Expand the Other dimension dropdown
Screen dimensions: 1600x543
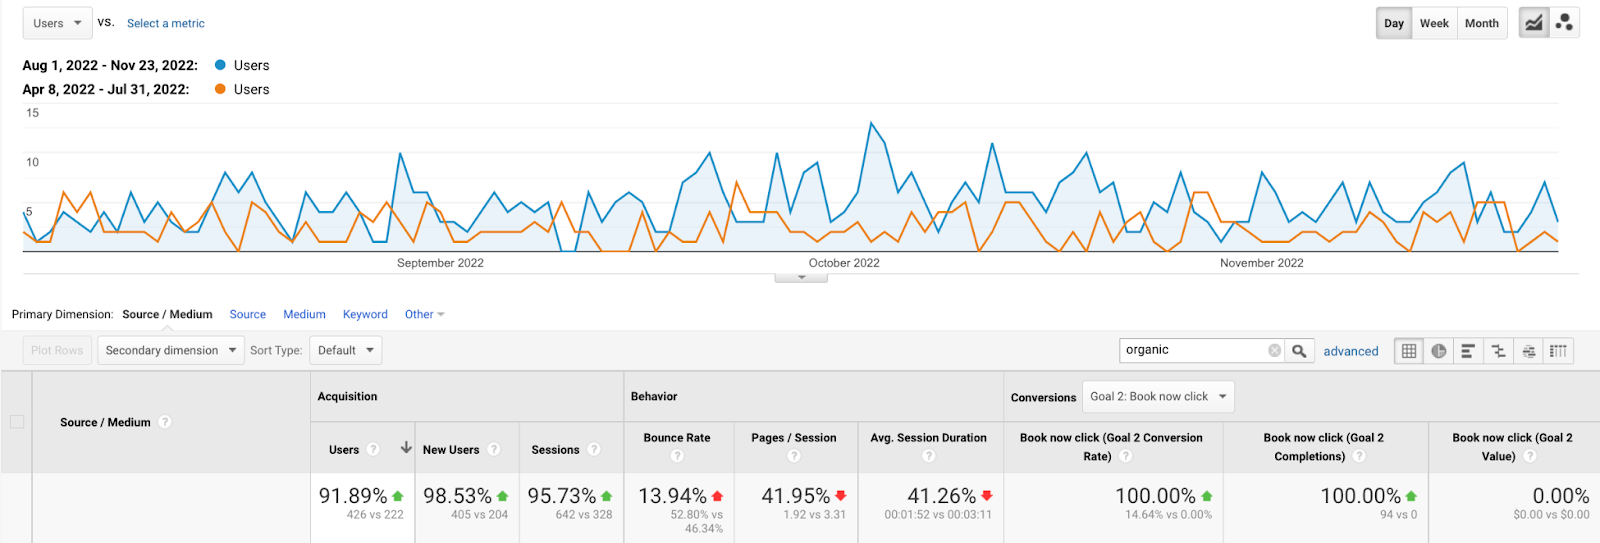point(425,314)
